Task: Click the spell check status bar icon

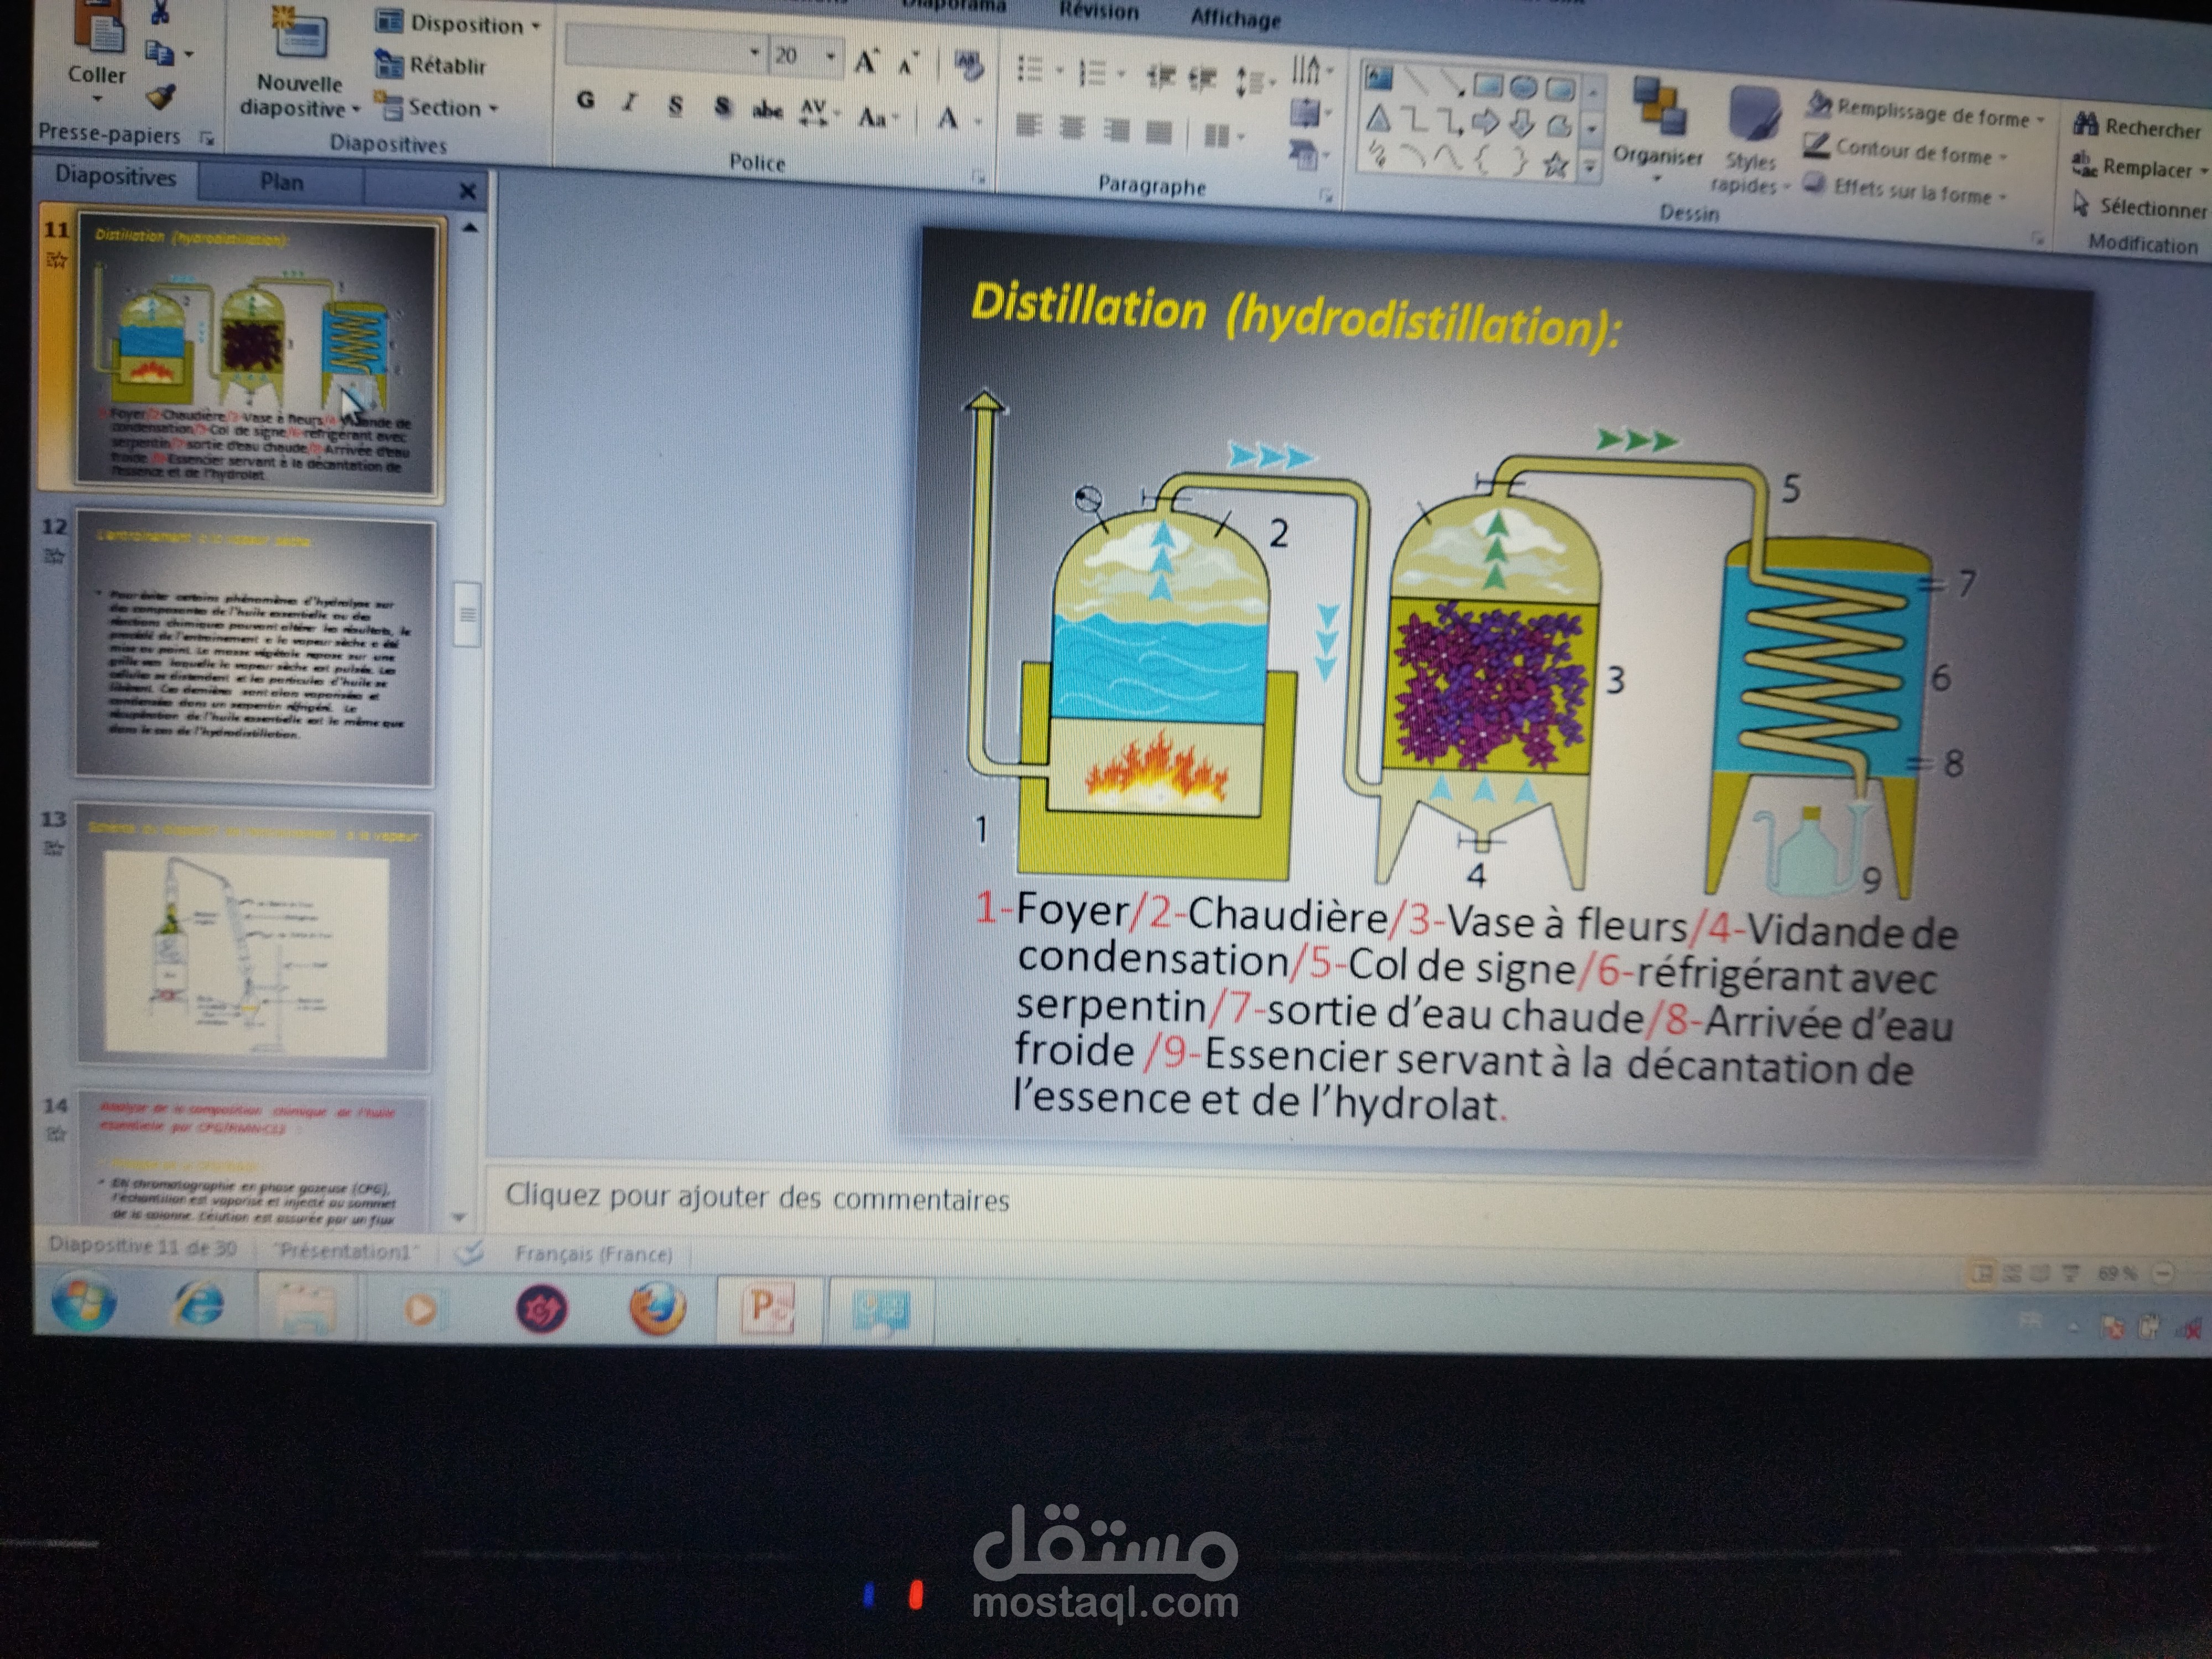Action: click(470, 1252)
